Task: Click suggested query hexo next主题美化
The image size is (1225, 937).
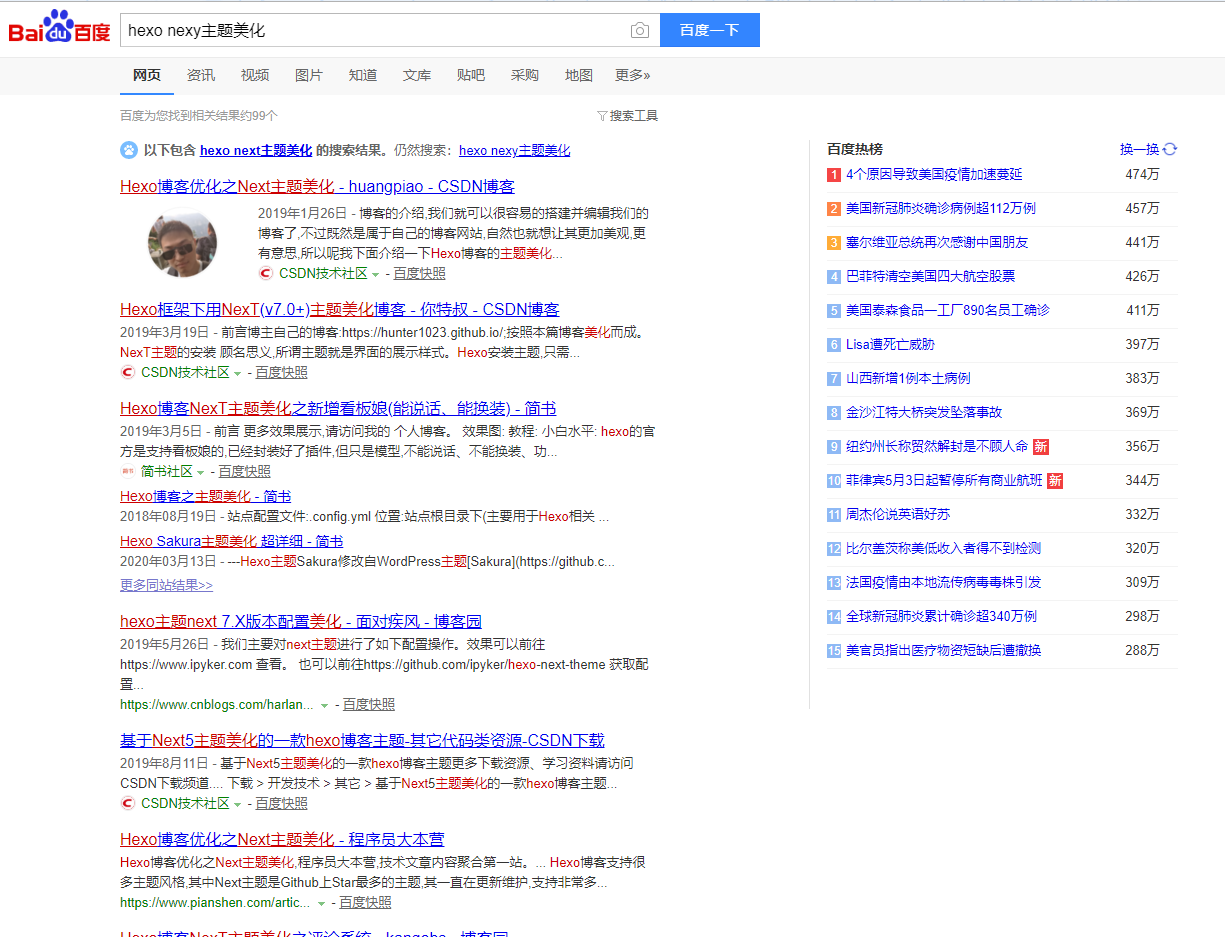Action: (x=256, y=150)
